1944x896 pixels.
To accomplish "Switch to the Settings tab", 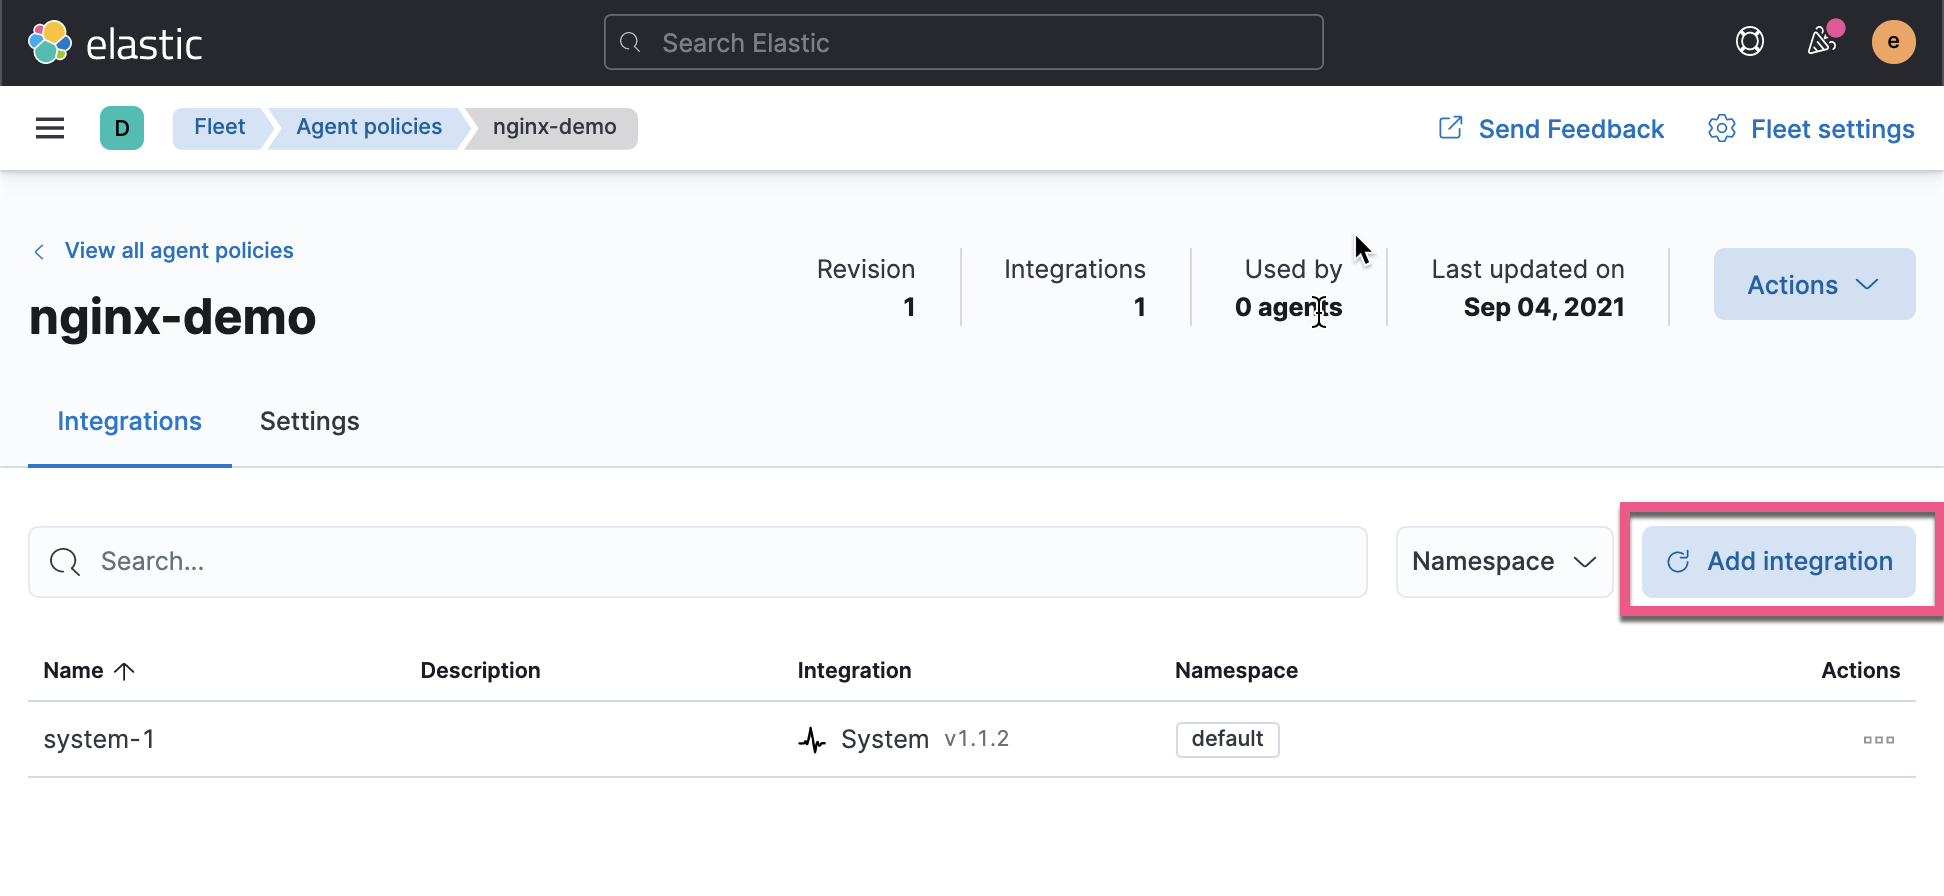I will [x=310, y=421].
